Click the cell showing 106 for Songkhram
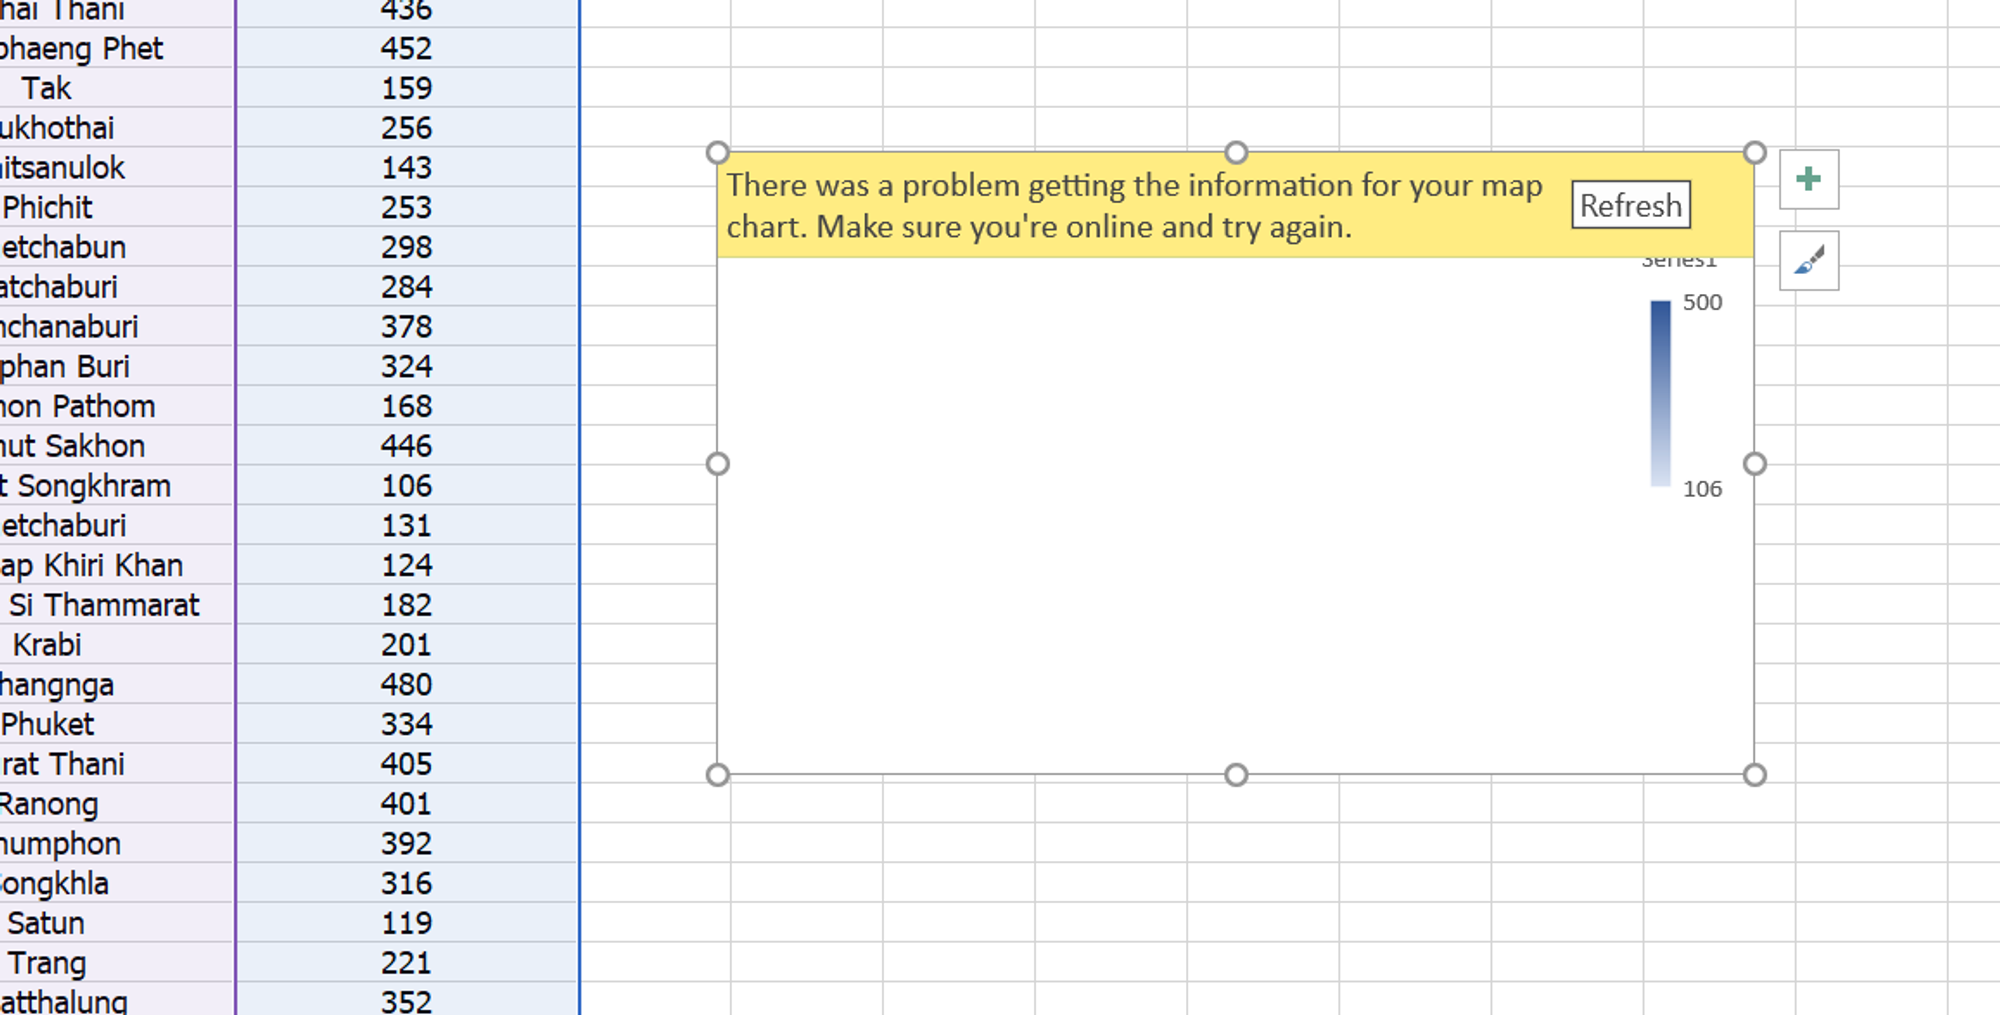The height and width of the screenshot is (1015, 2000). tap(405, 485)
